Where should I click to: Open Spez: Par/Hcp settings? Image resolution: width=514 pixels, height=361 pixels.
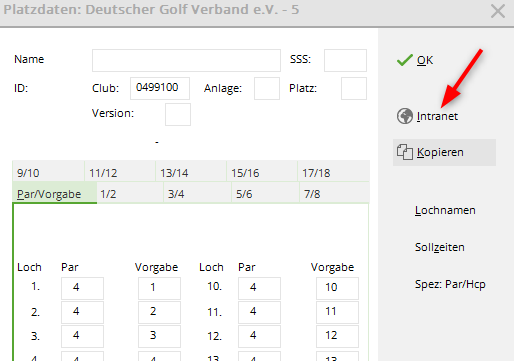(450, 284)
